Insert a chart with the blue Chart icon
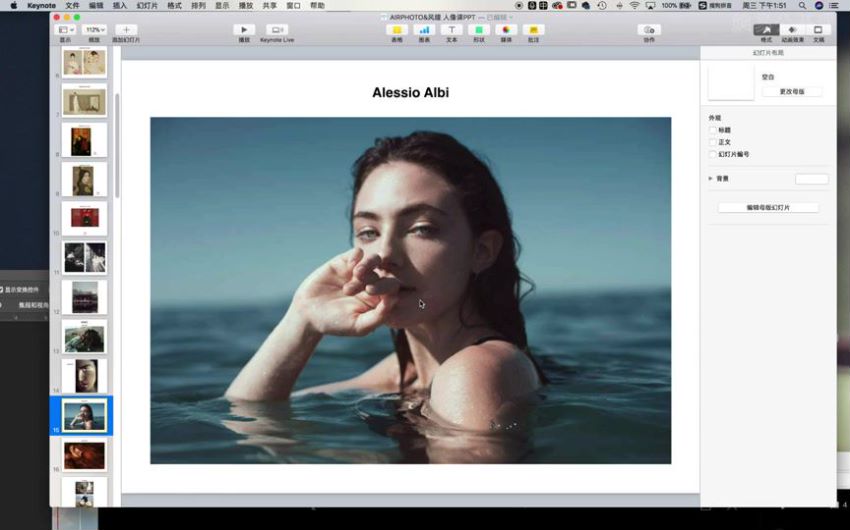Viewport: 850px width, 530px height. coord(424,30)
